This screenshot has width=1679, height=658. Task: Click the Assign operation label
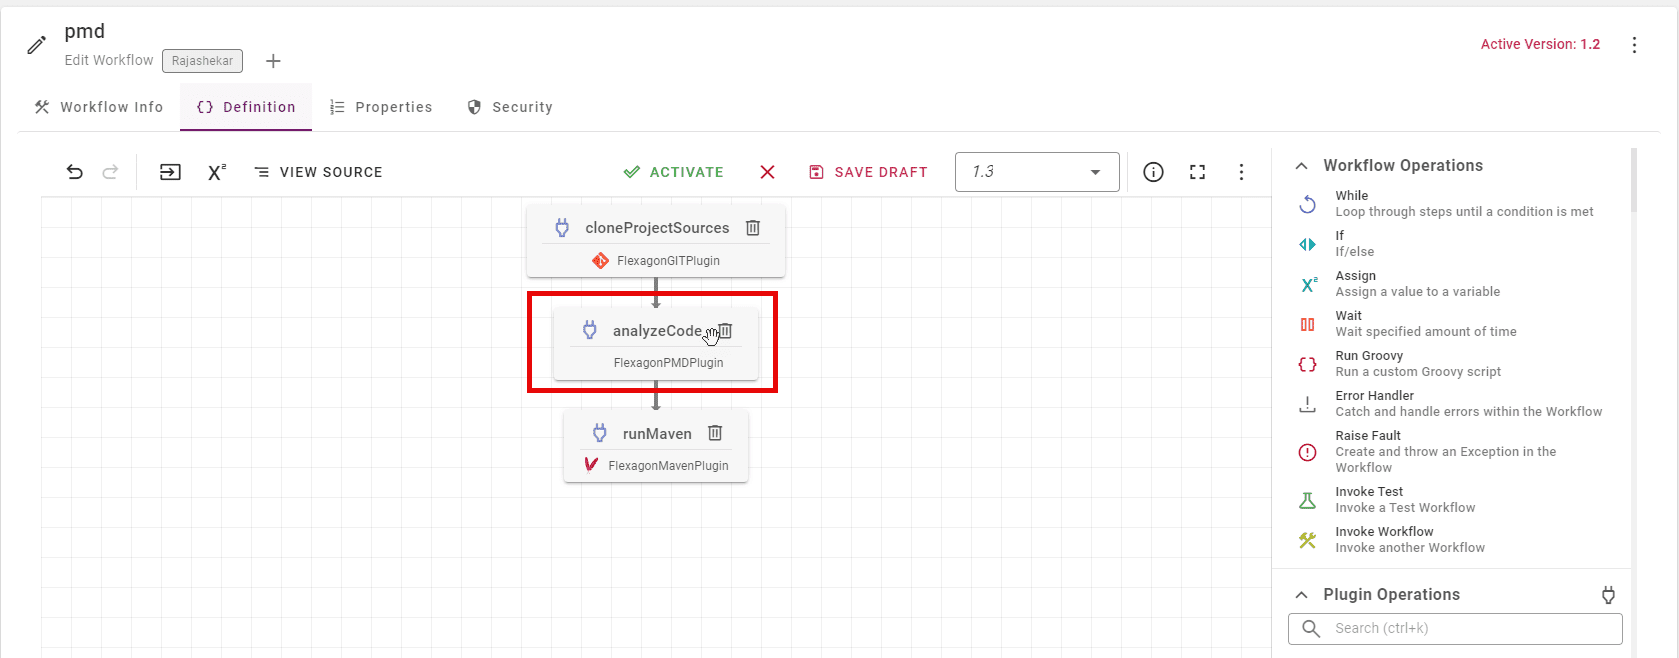click(x=1355, y=276)
